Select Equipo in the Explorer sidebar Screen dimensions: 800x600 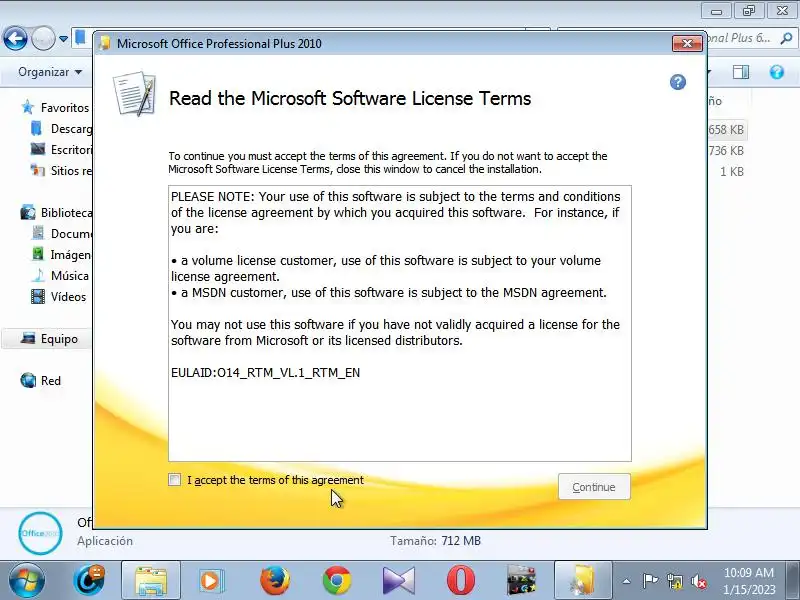47,339
